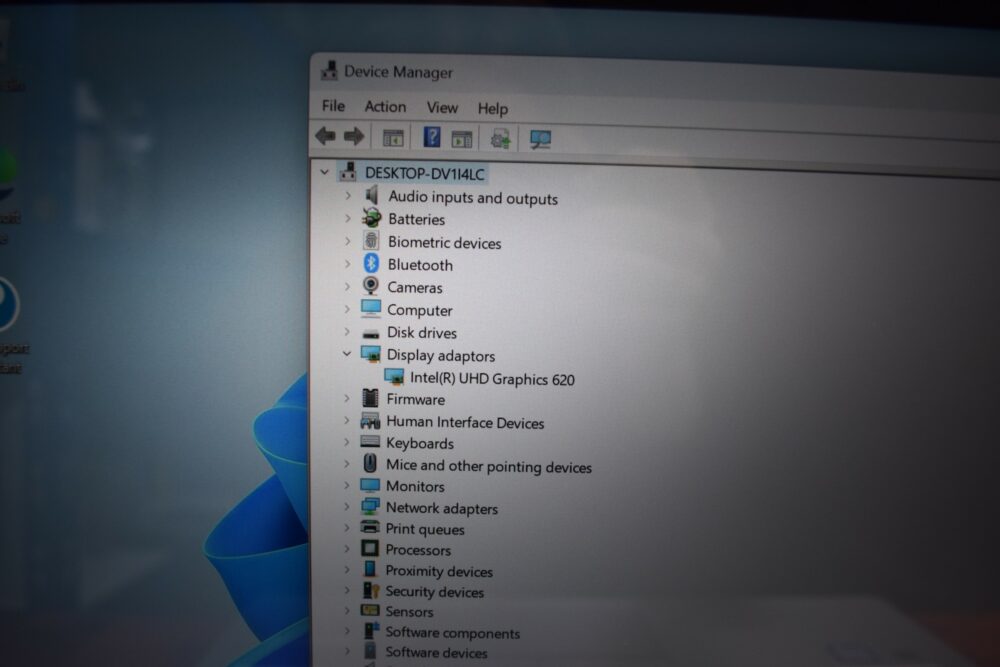
Task: Select the Software devices label
Action: click(x=436, y=652)
